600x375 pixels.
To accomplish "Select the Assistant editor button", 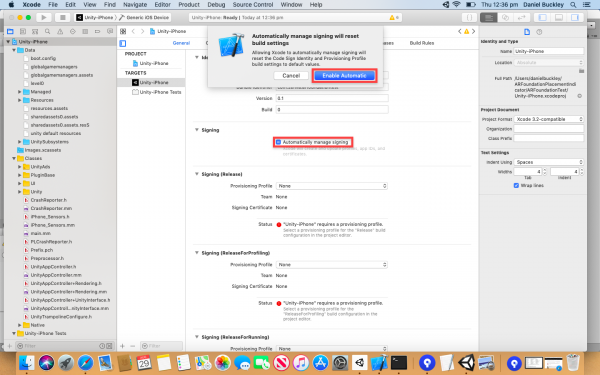I will (x=505, y=17).
